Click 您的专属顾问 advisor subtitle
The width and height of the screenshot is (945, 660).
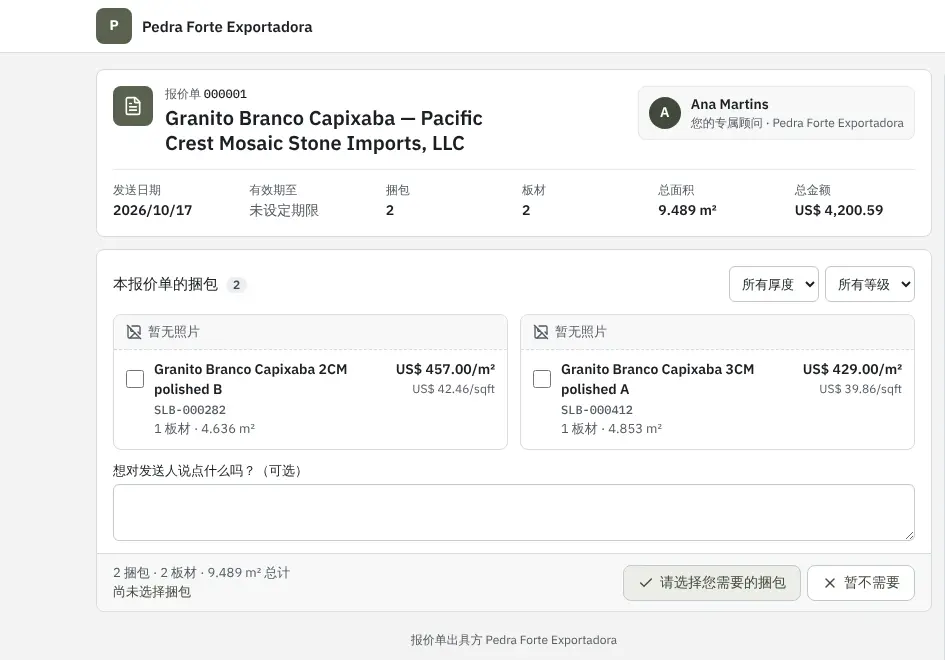[797, 123]
